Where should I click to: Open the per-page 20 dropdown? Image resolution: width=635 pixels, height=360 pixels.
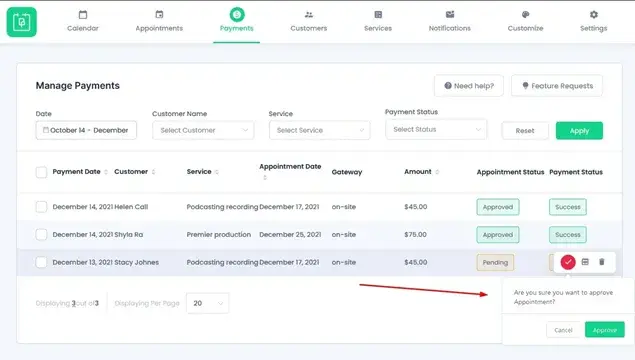[x=207, y=303]
